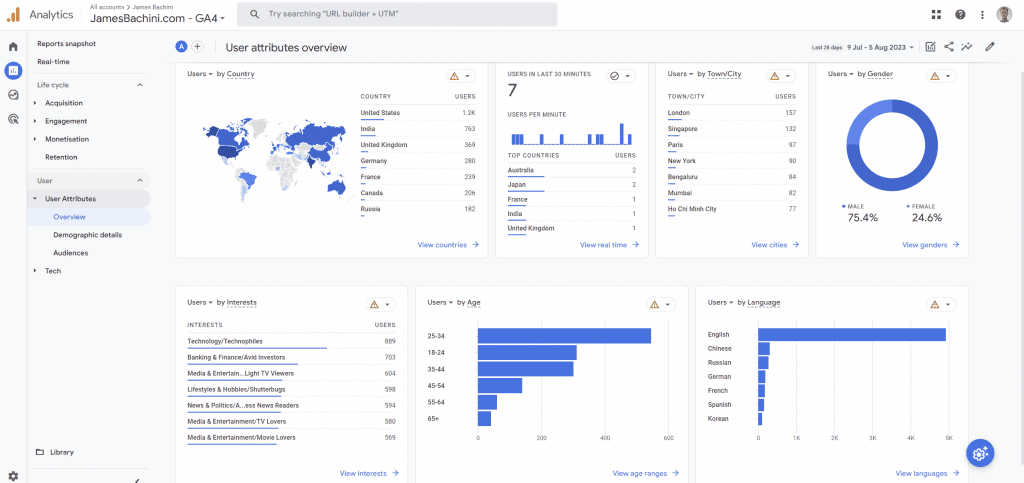The image size is (1024, 483).
Task: Open the Users metric dropdown on Language card
Action: point(721,303)
